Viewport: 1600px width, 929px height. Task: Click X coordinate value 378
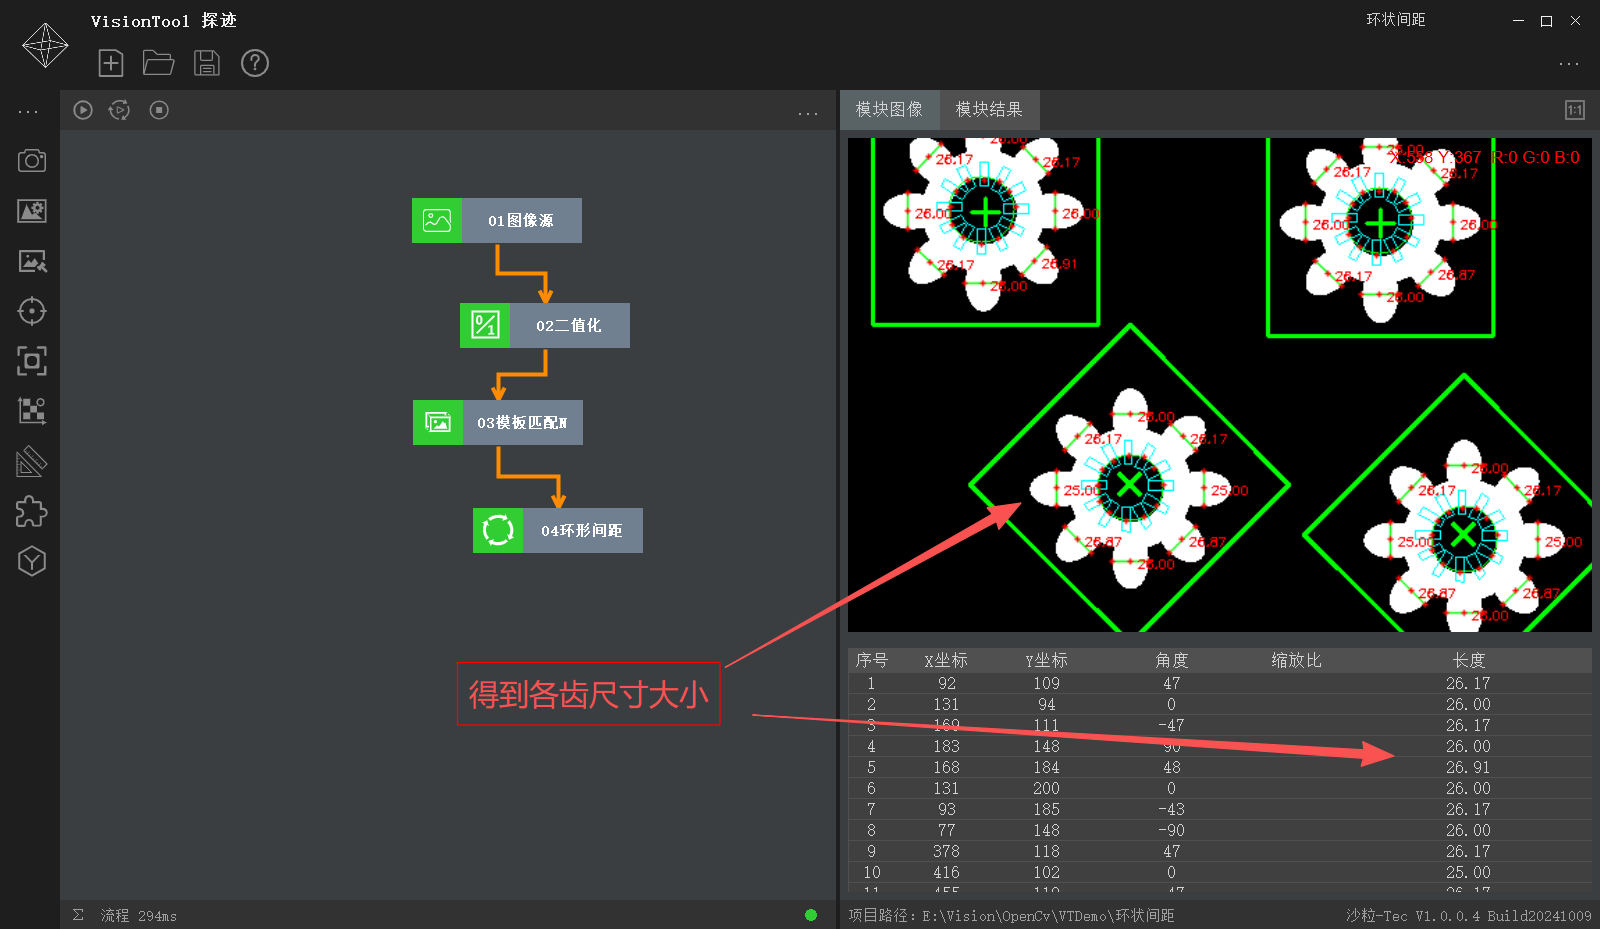(946, 851)
